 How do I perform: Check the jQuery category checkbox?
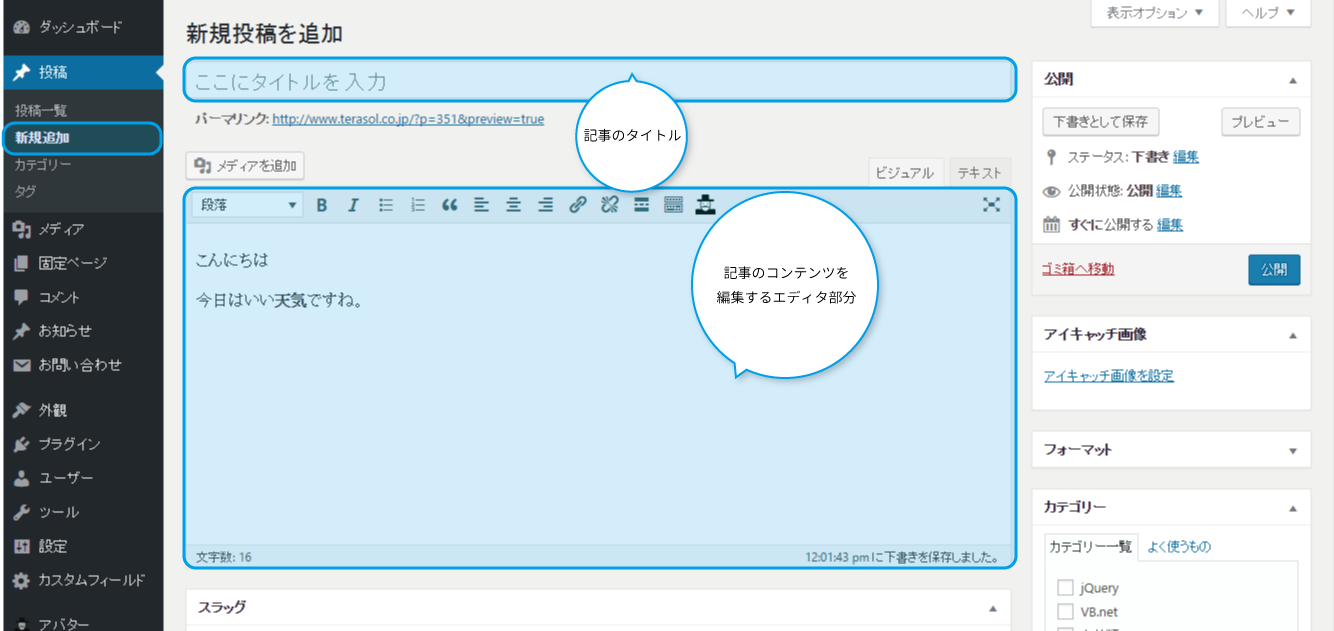click(1065, 588)
